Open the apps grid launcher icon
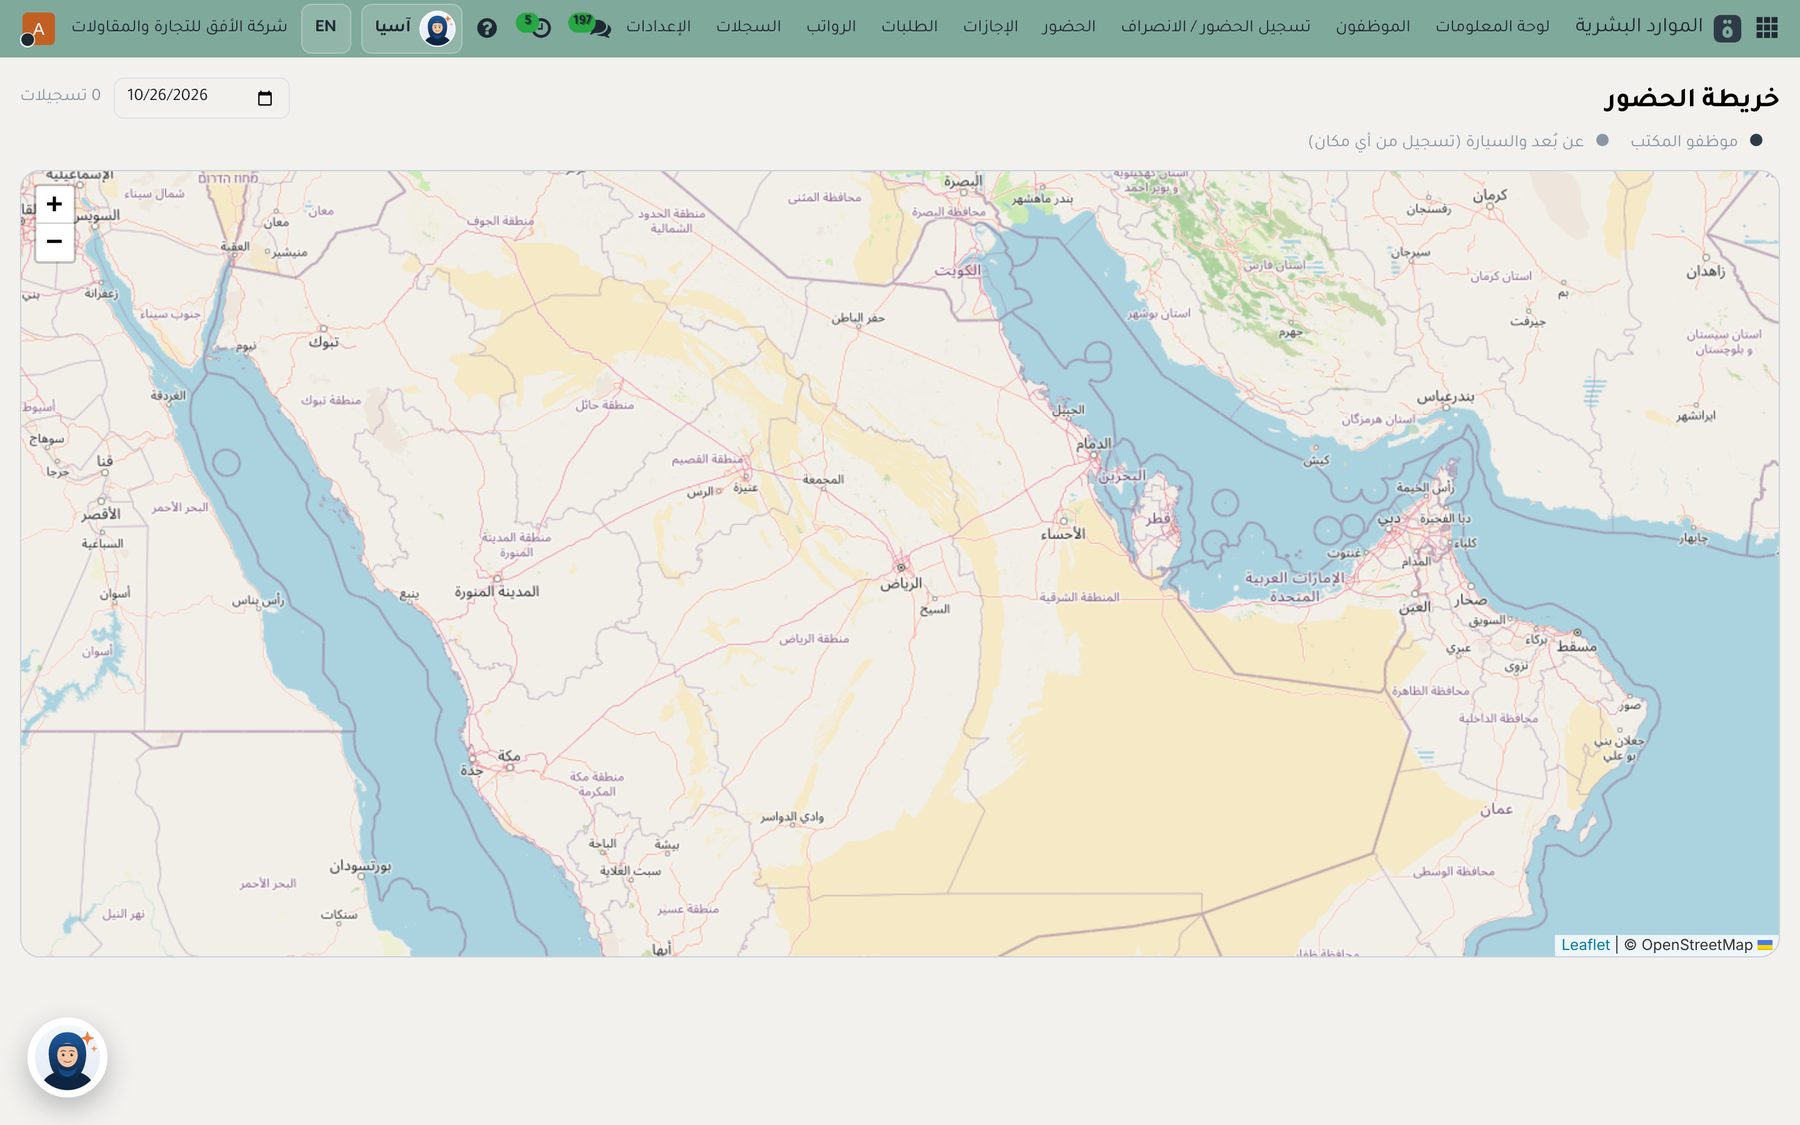This screenshot has height=1125, width=1800. coord(1767,27)
